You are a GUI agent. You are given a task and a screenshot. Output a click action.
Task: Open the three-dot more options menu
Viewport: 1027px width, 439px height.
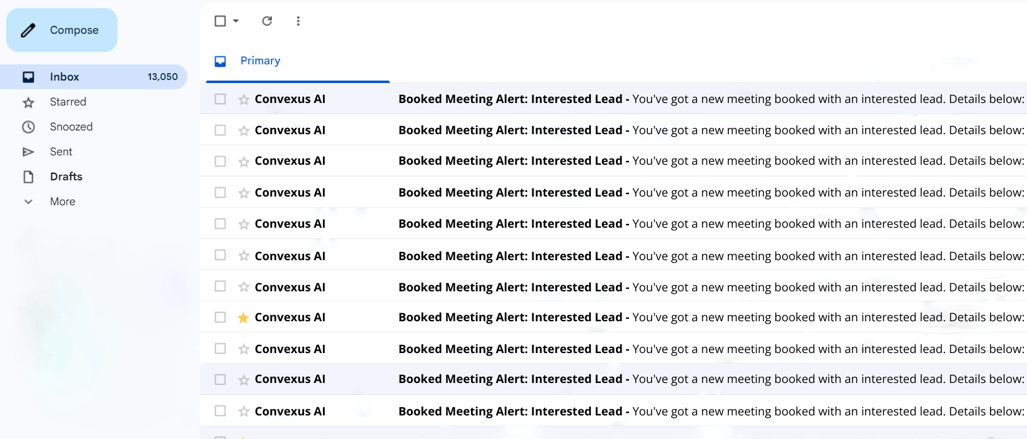(x=298, y=21)
